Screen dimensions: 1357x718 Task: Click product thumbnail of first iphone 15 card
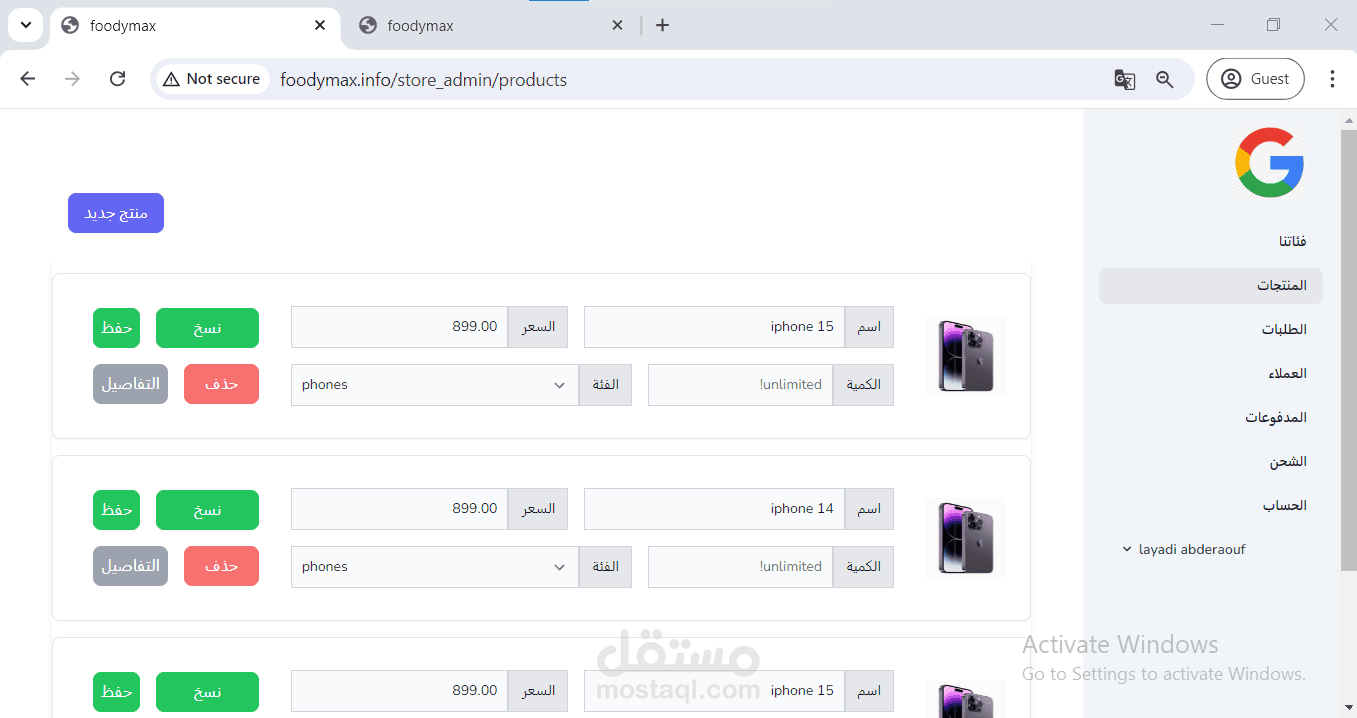pos(965,356)
